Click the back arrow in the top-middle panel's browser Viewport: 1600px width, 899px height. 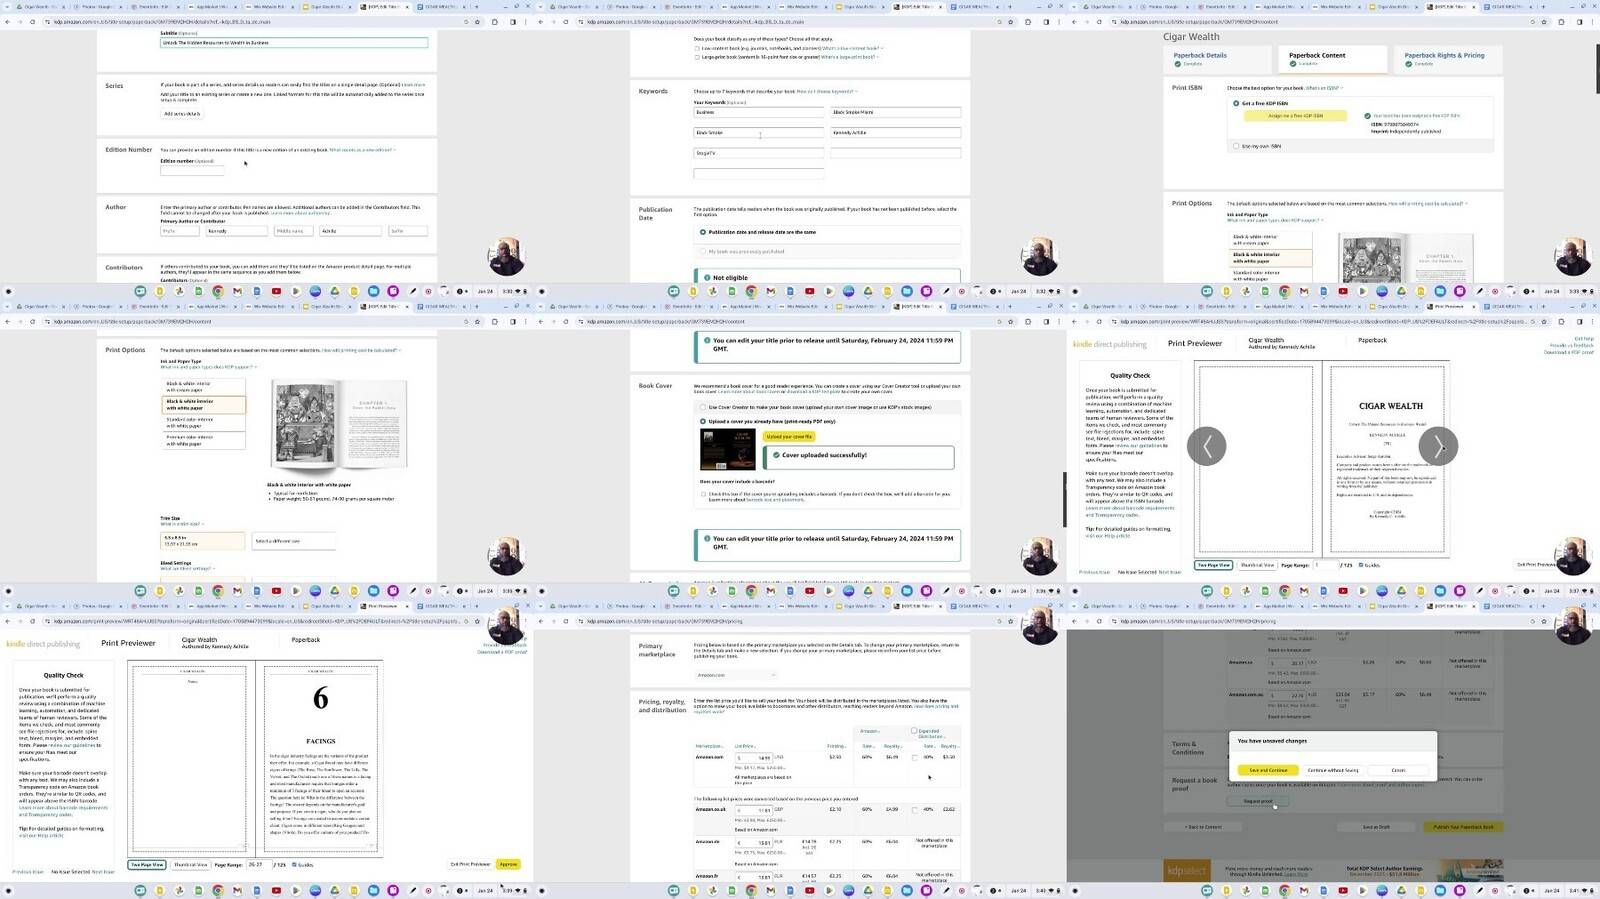coord(541,22)
